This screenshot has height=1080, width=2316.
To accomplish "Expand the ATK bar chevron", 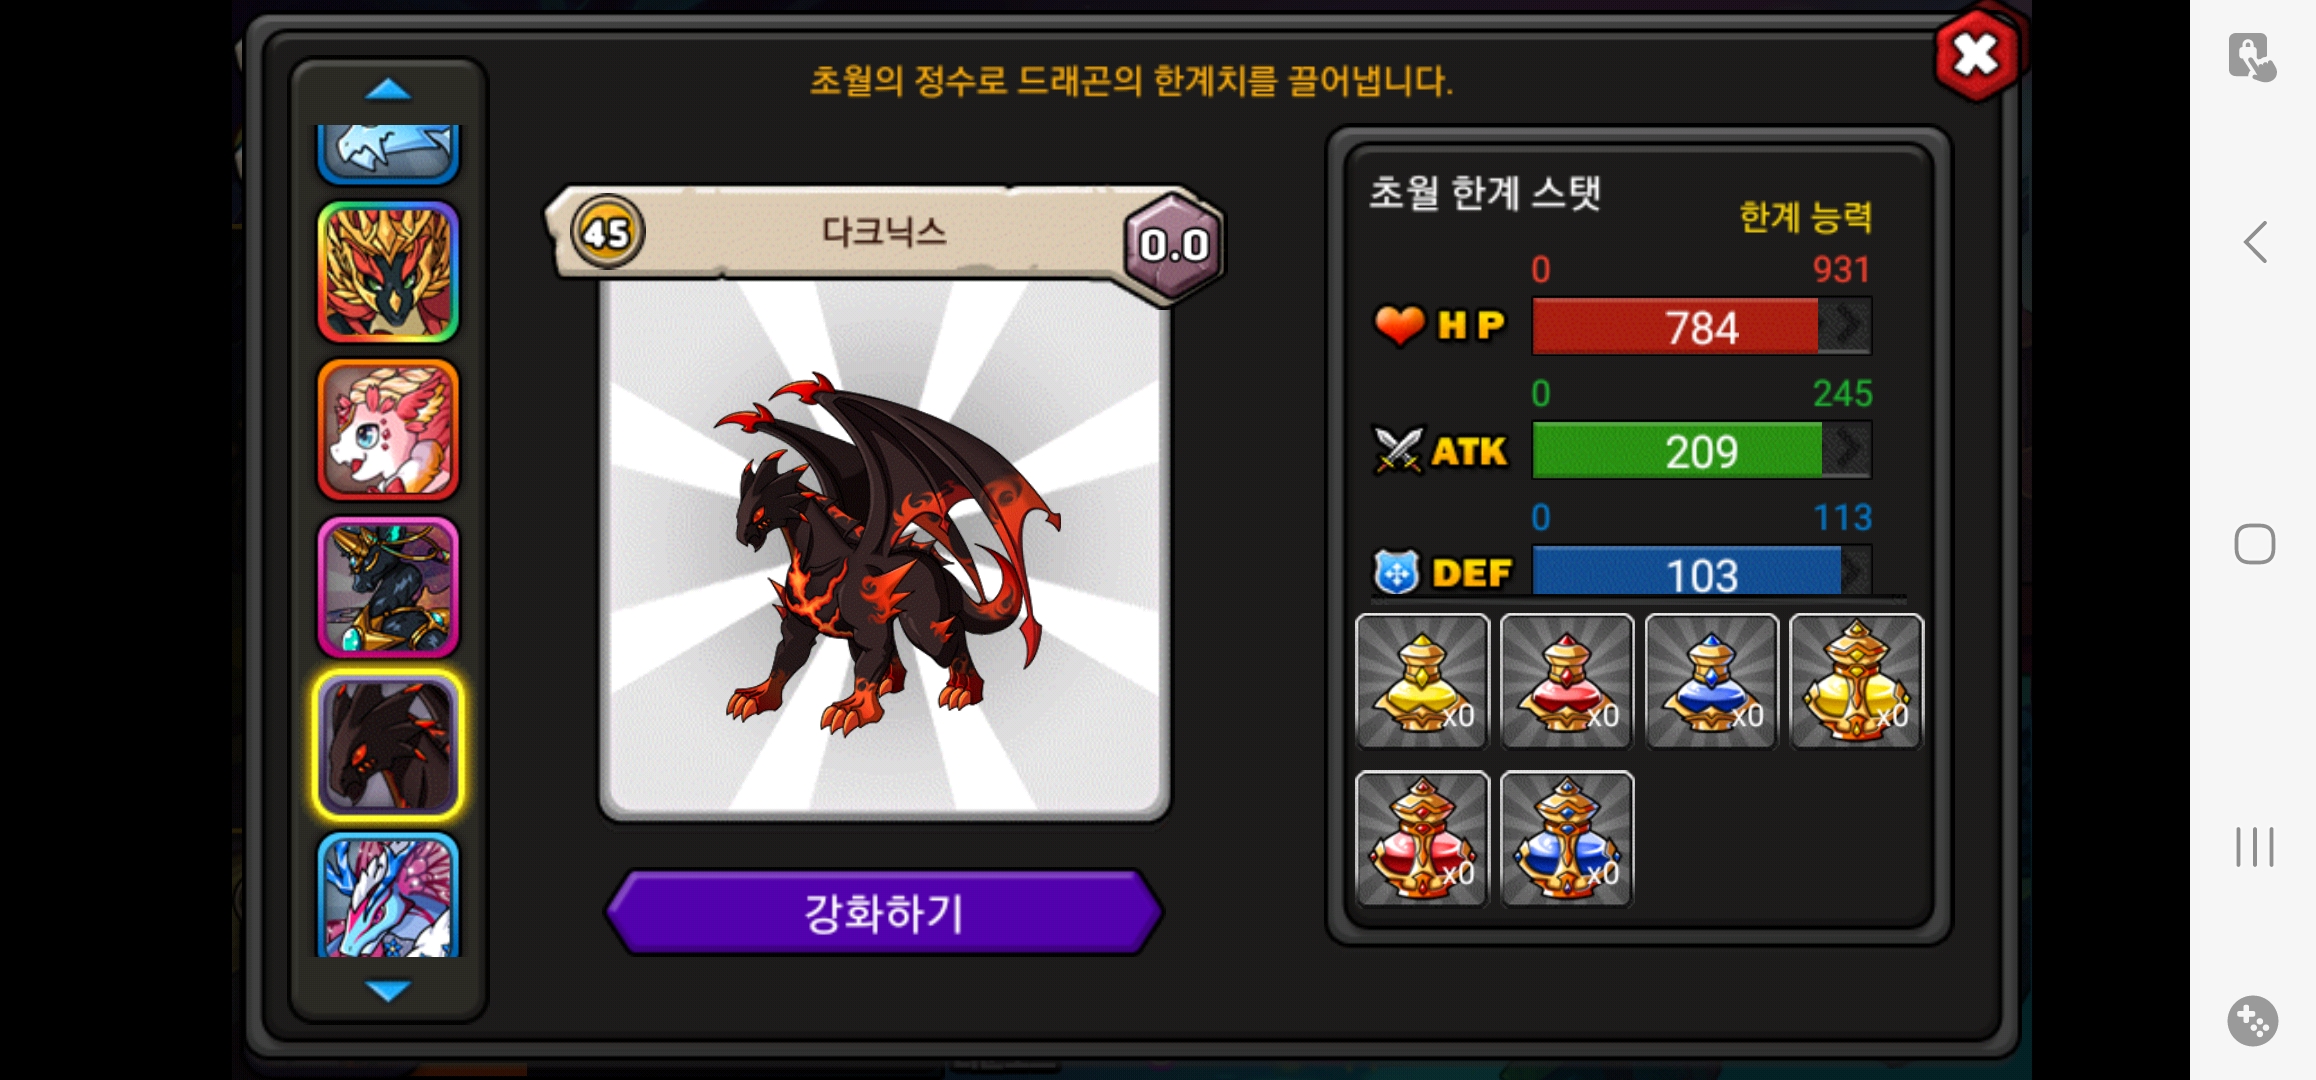I will point(1846,450).
